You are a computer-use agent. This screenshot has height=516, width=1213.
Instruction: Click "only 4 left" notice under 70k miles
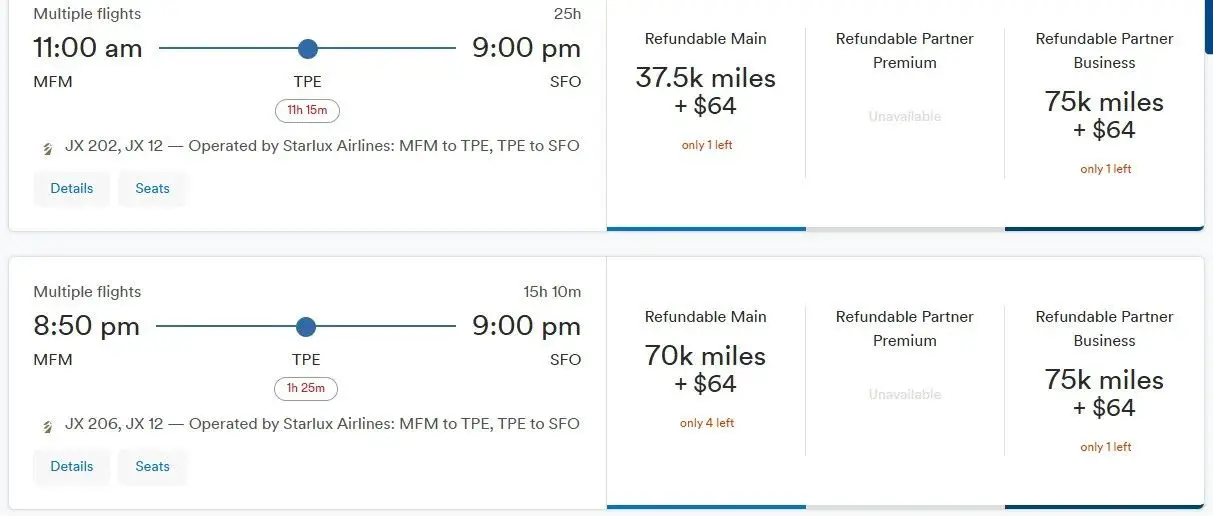point(707,423)
